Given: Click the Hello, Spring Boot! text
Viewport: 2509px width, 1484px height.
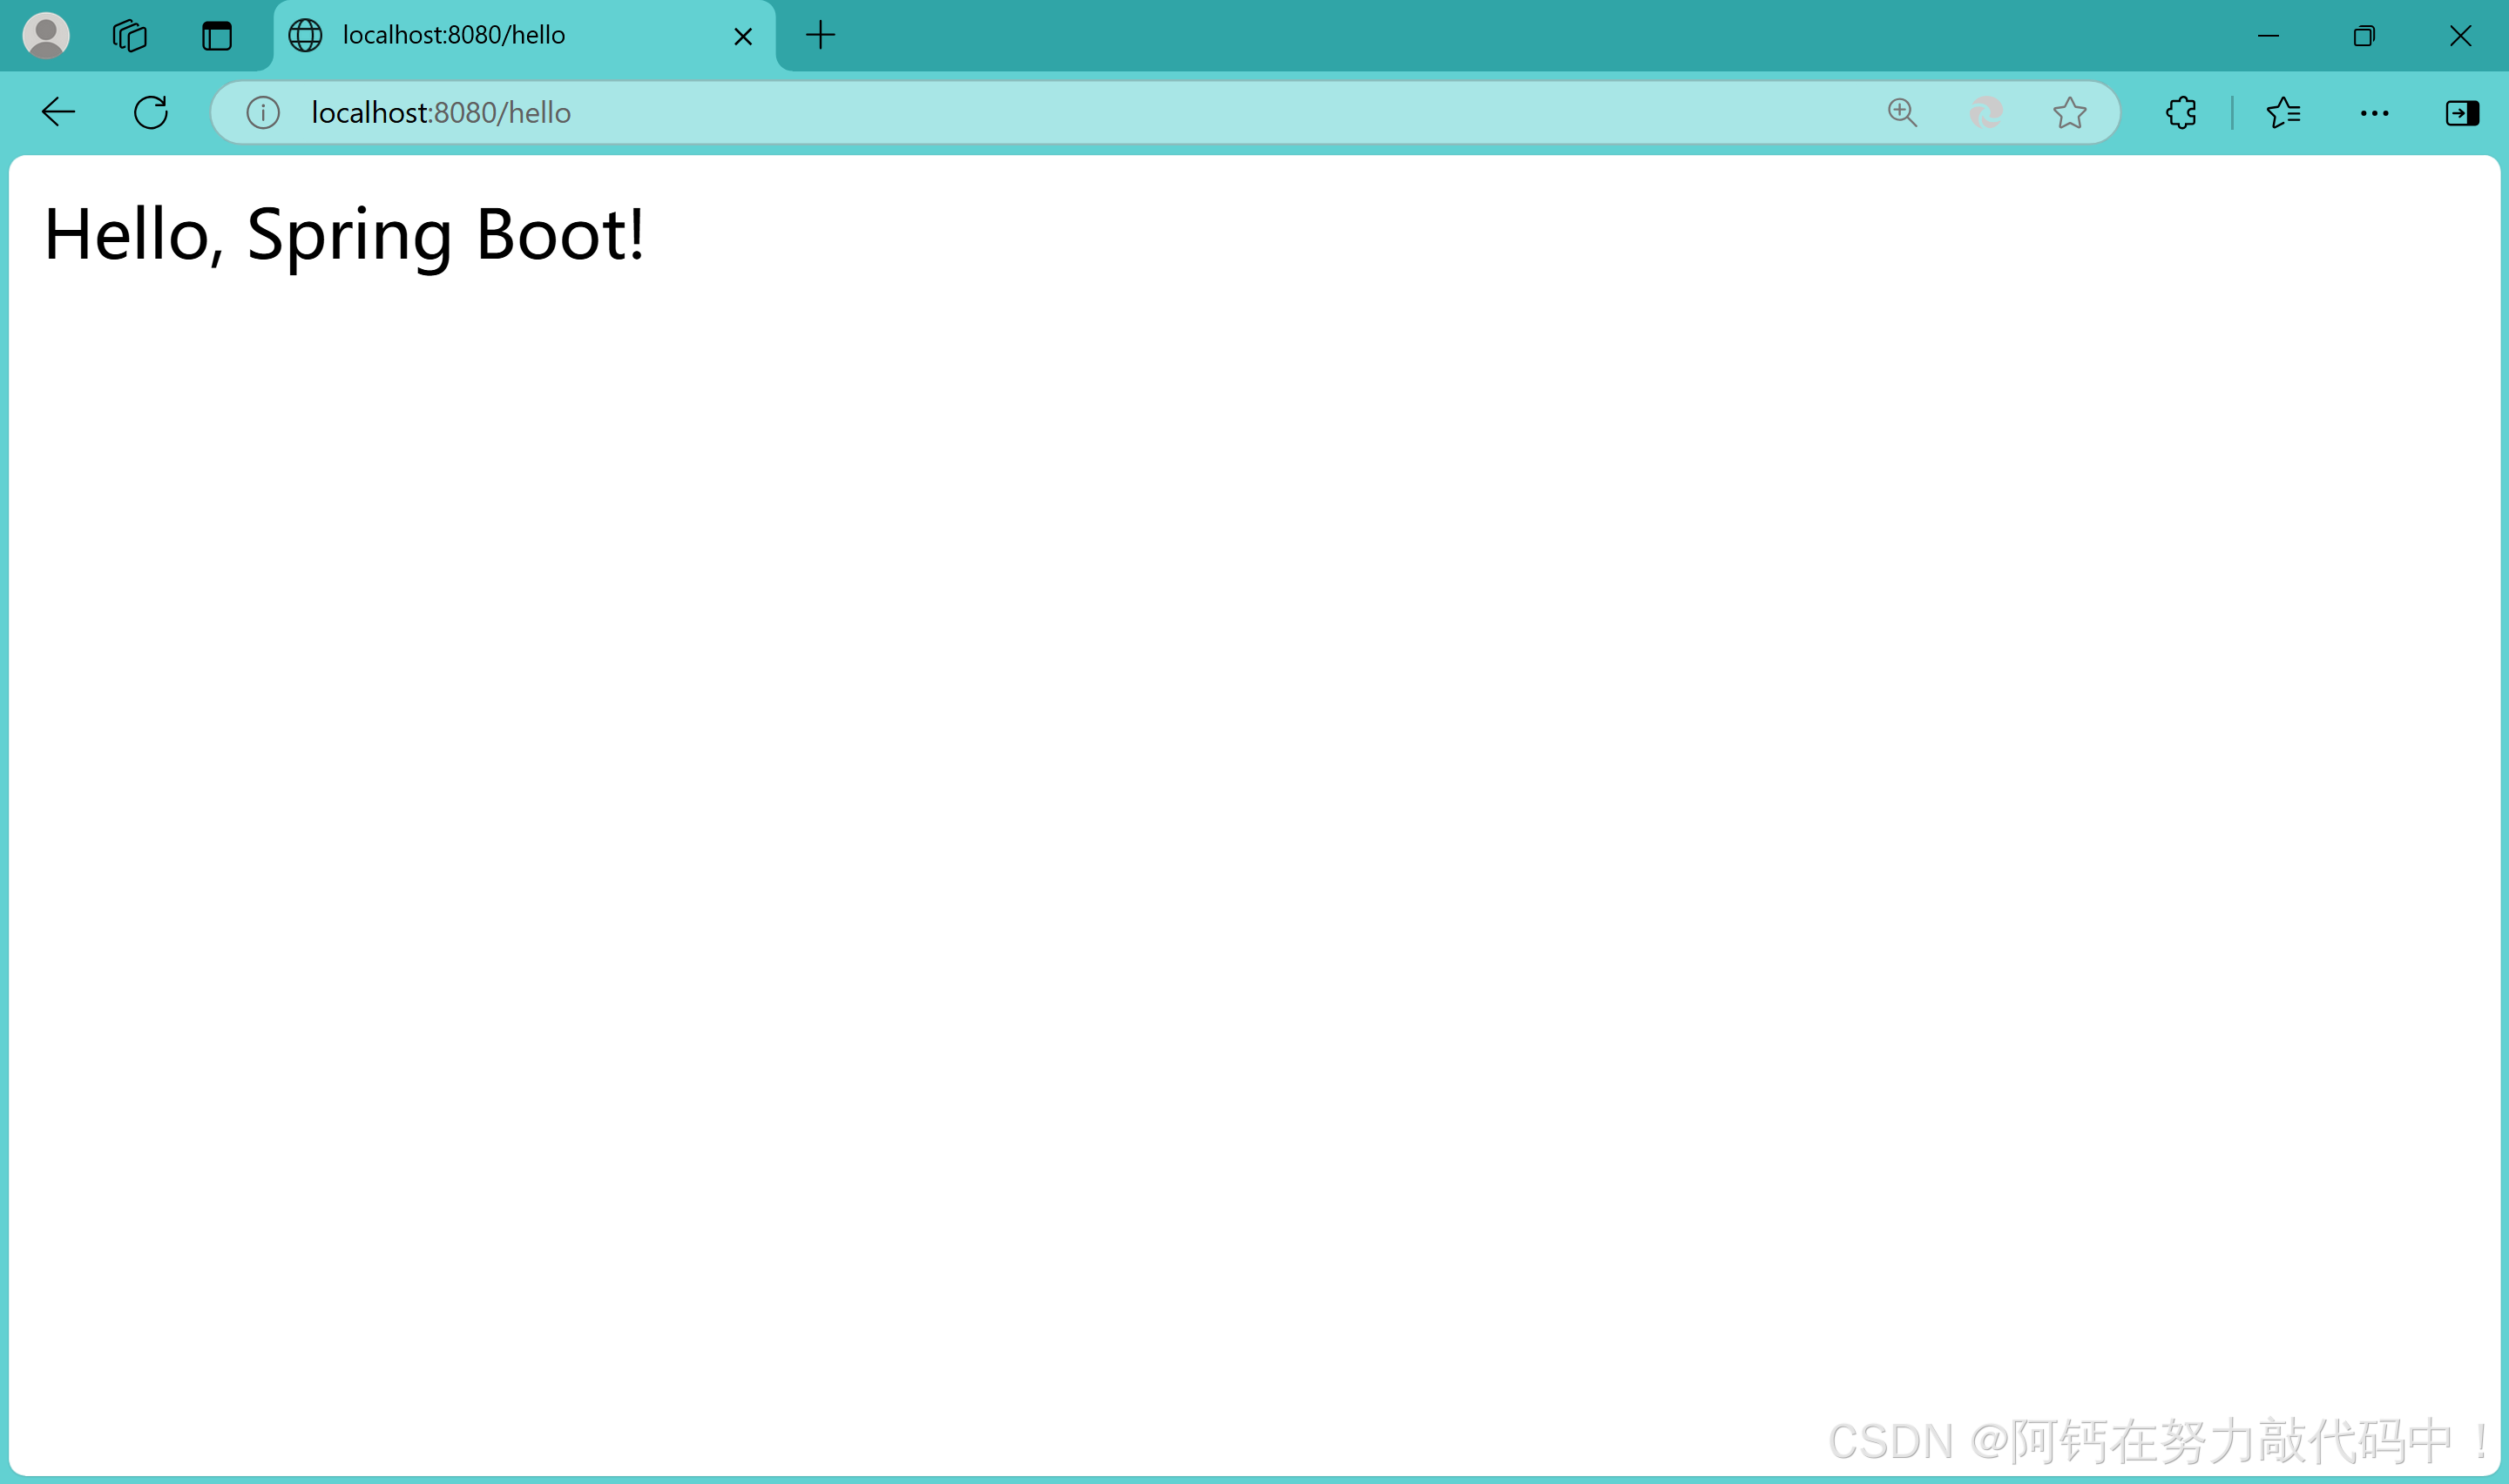Looking at the screenshot, I should click(x=345, y=234).
